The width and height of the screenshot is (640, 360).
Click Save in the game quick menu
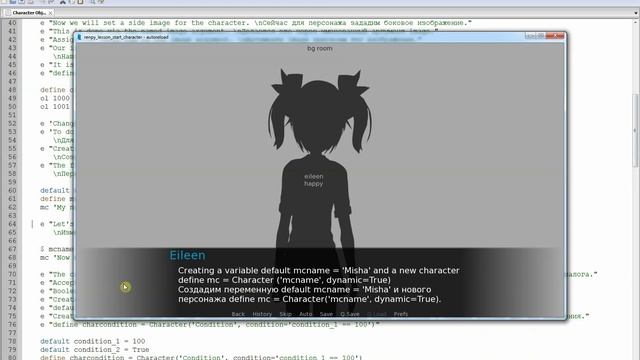pyautogui.click(x=326, y=314)
